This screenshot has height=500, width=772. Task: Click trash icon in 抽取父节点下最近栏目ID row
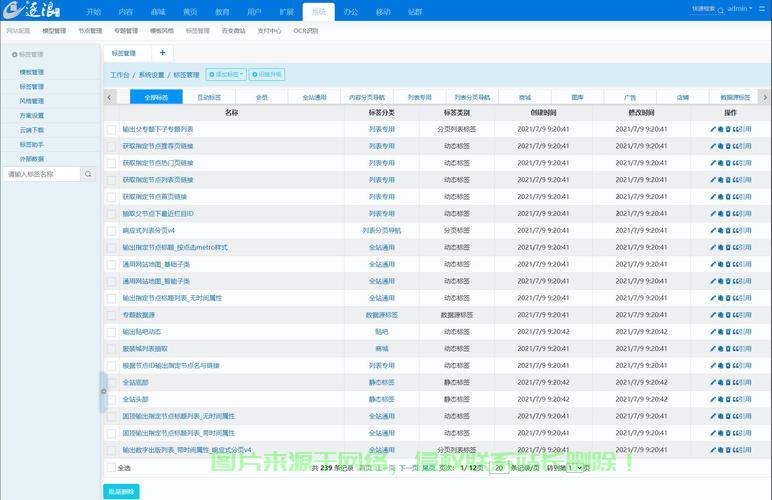[x=728, y=214]
